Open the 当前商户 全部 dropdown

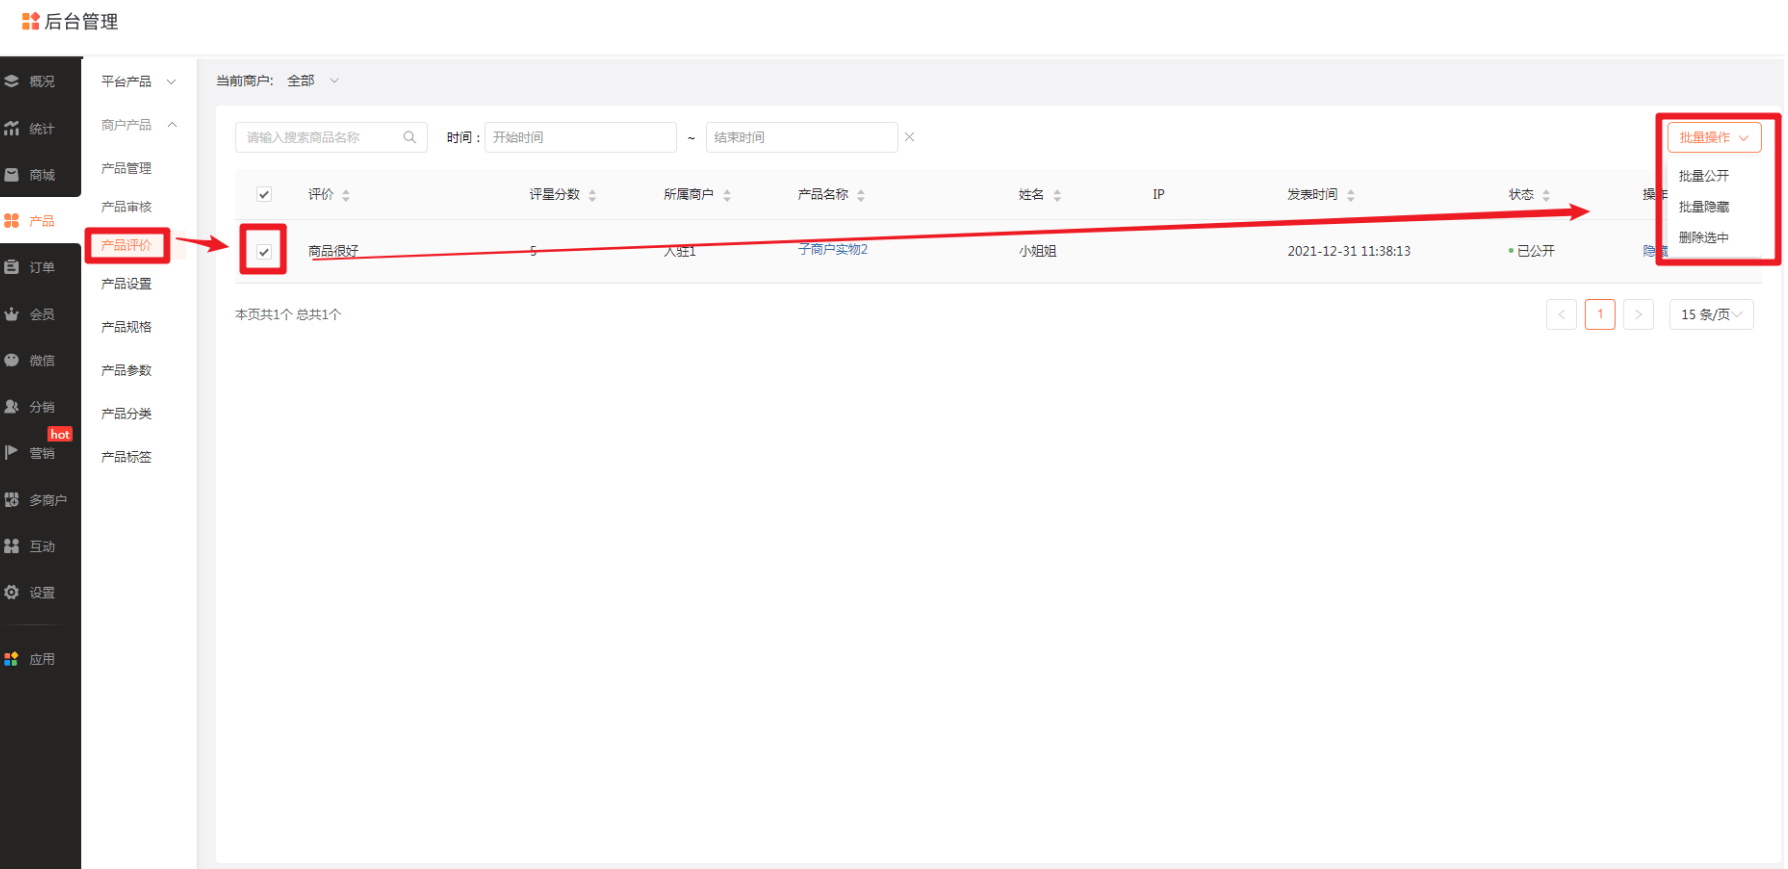point(313,81)
